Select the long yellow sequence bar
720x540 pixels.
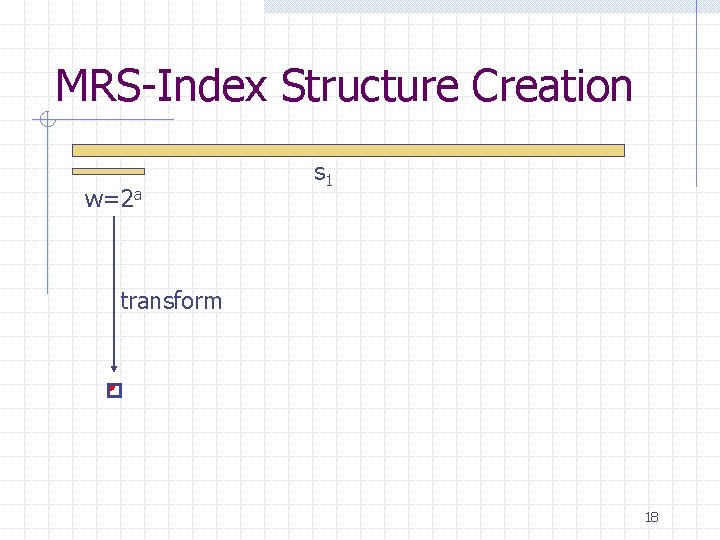click(348, 151)
